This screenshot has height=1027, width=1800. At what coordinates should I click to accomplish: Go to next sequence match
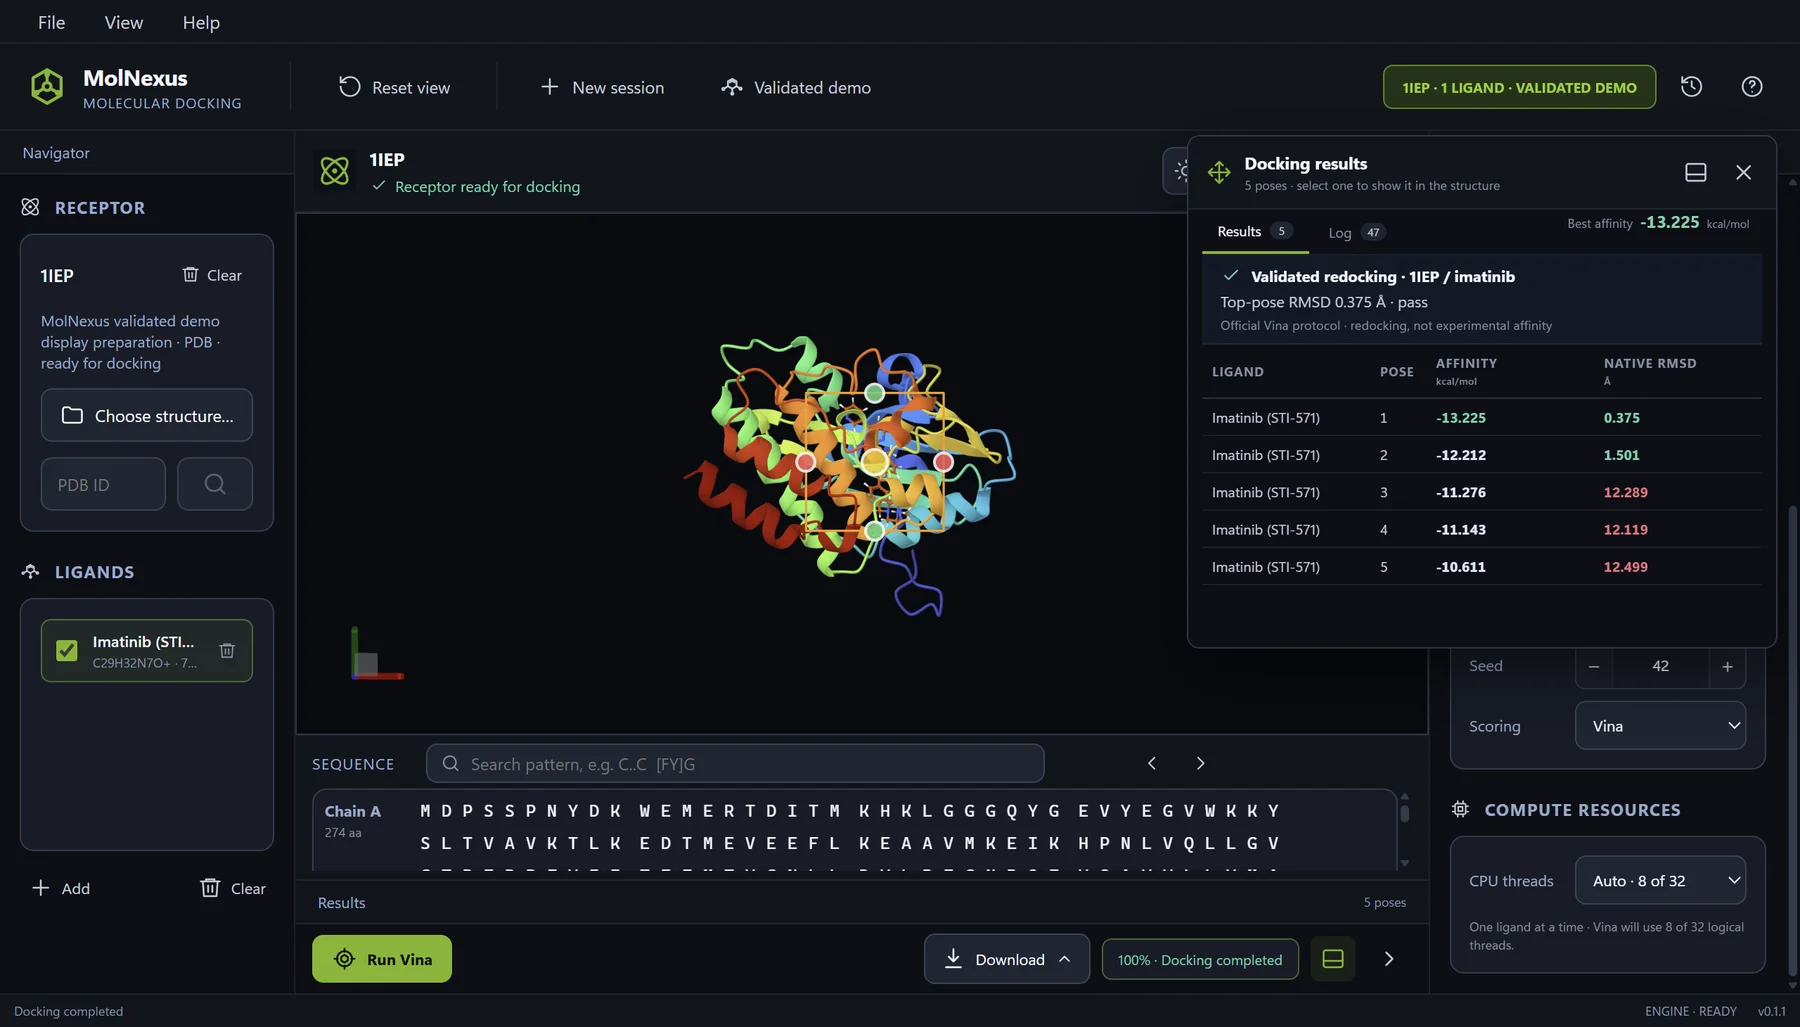tap(1200, 763)
